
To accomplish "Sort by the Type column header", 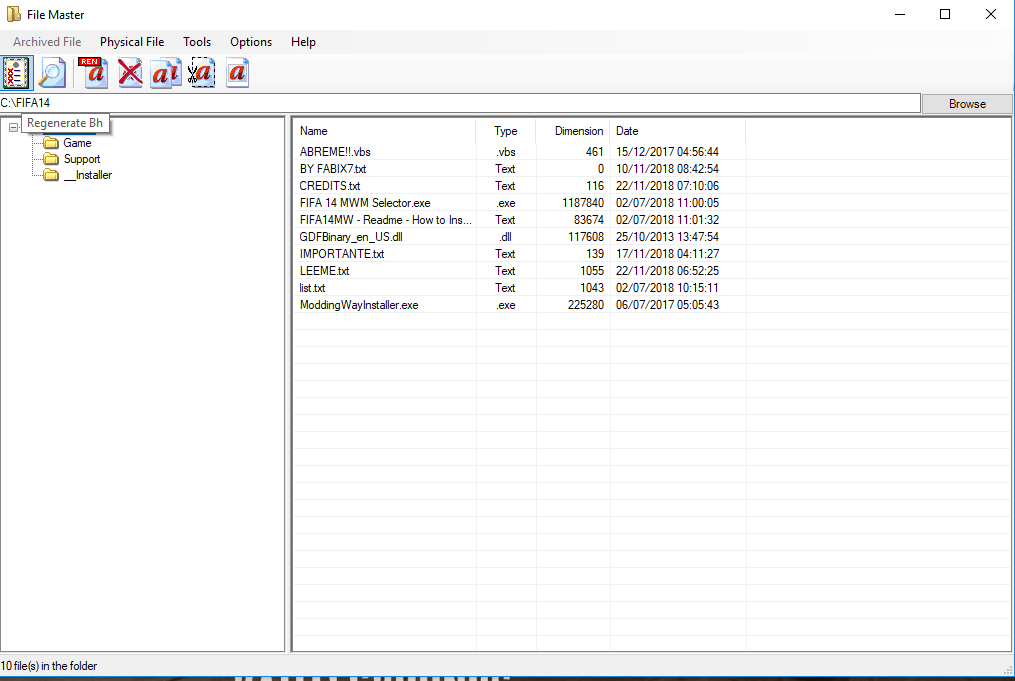I will tap(506, 131).
